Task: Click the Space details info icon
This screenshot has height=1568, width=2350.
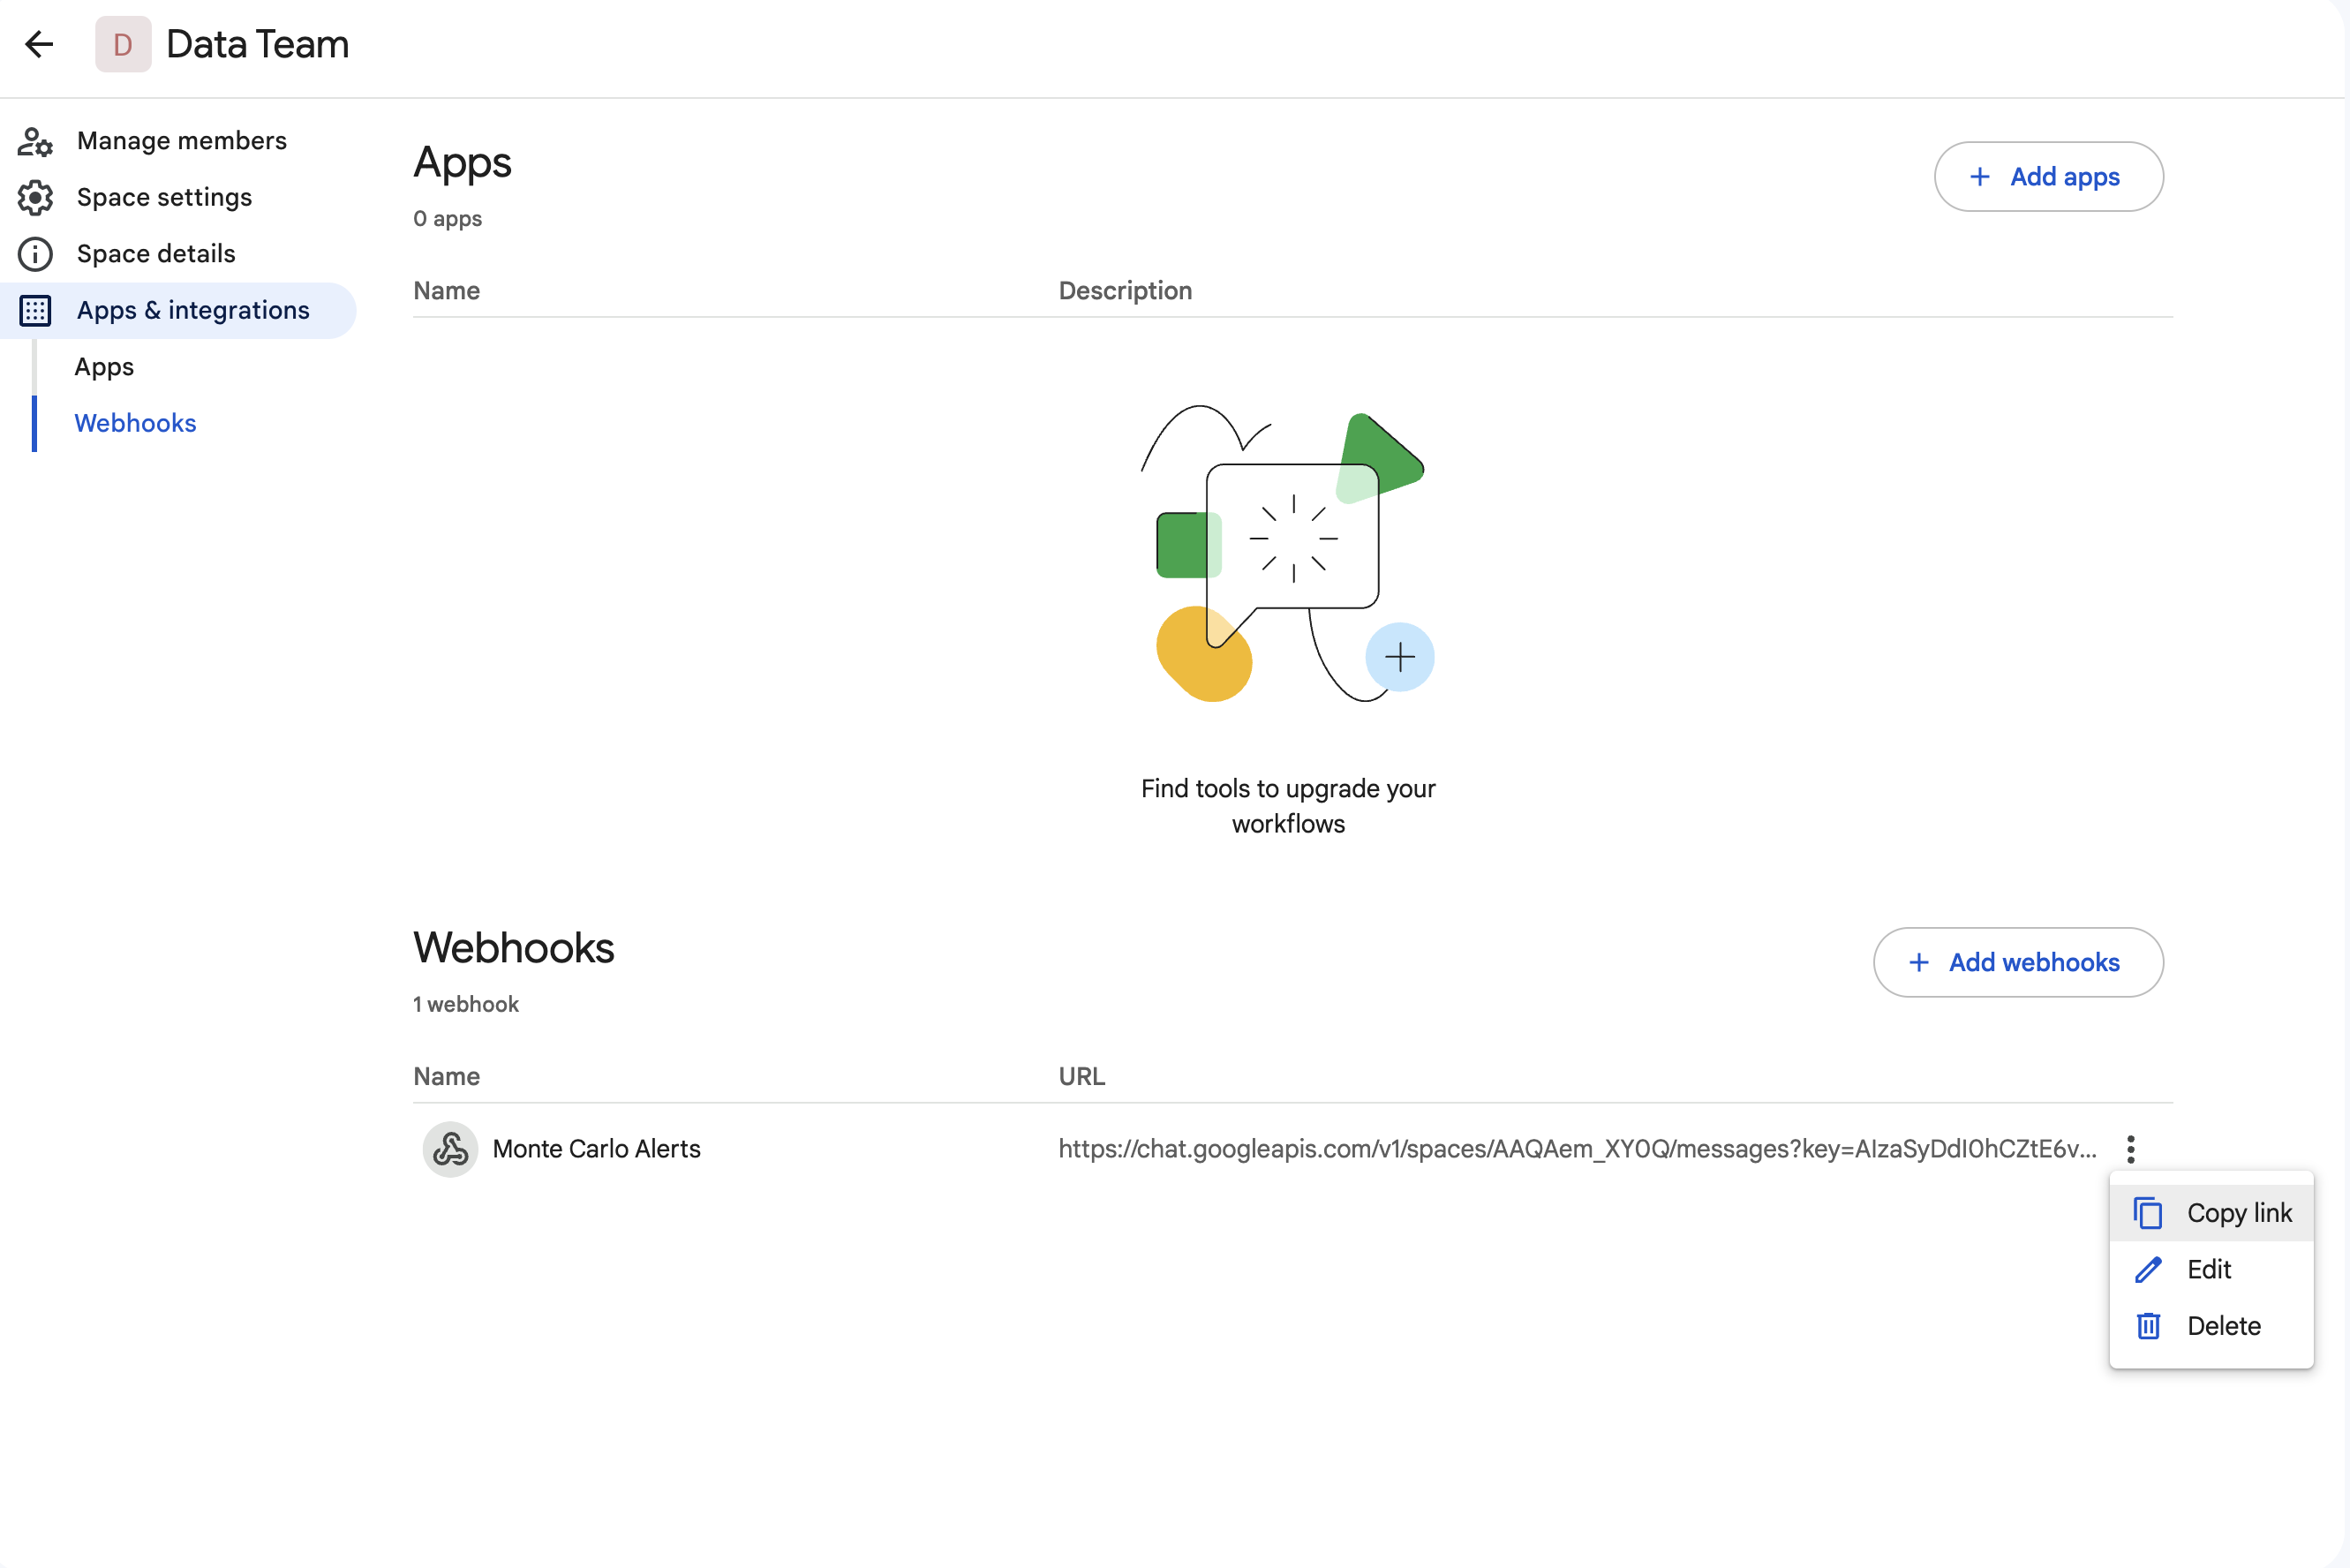Action: [35, 254]
